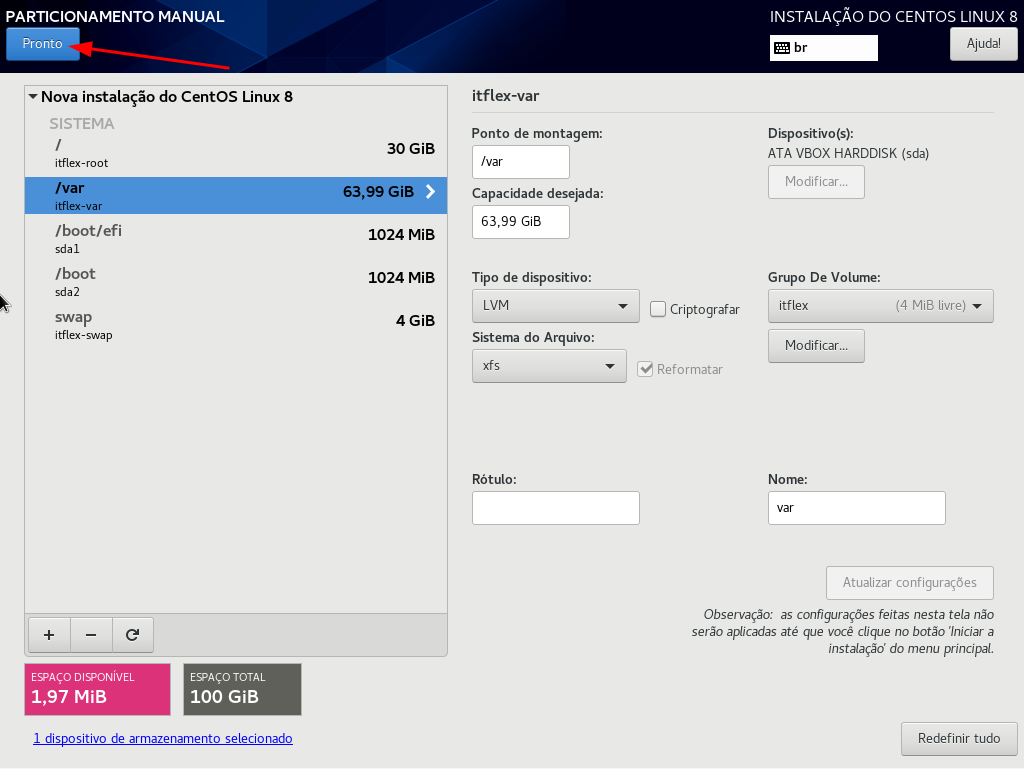Select the br keyboard layout indicator
This screenshot has width=1024, height=769.
[824, 48]
